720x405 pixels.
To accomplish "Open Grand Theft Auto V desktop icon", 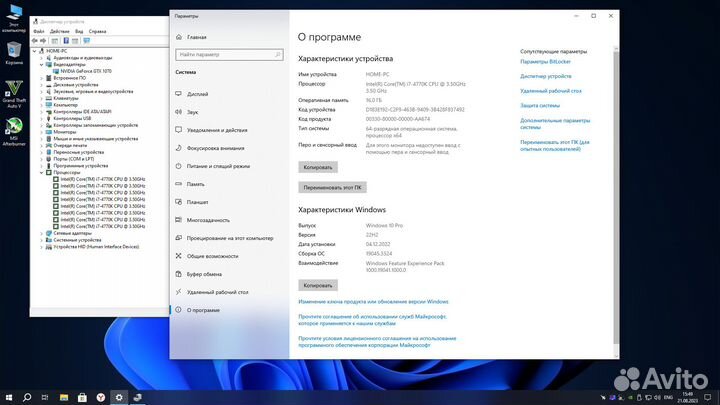I will (14, 94).
